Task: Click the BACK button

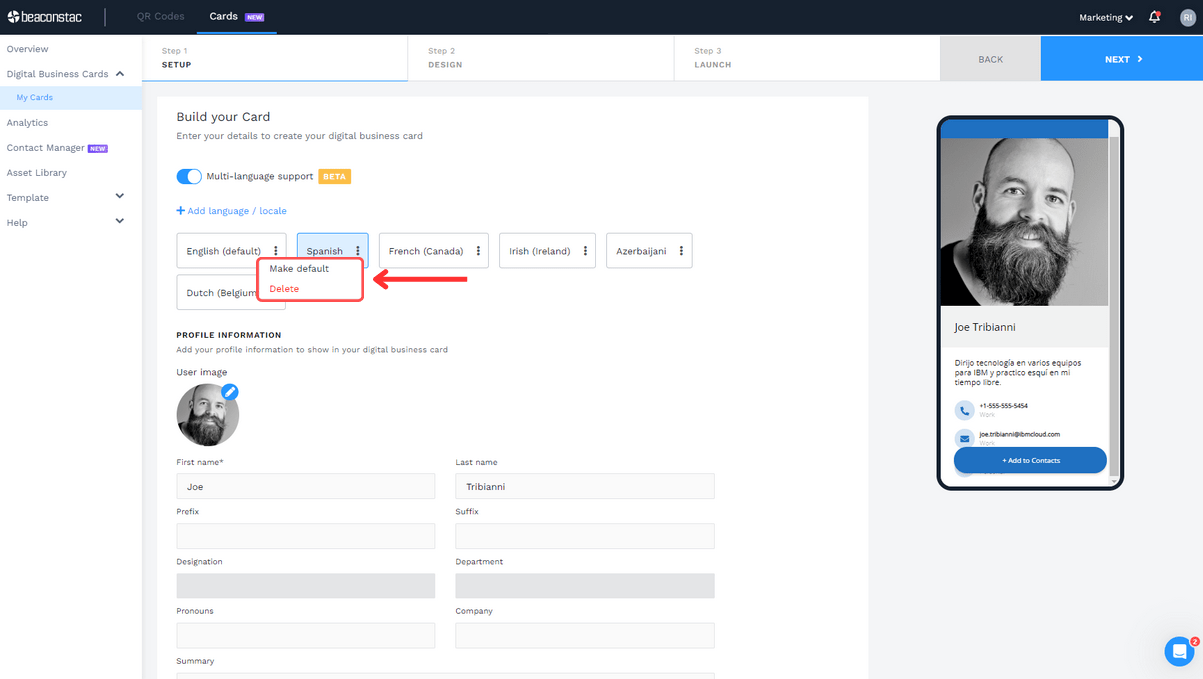Action: [x=990, y=59]
